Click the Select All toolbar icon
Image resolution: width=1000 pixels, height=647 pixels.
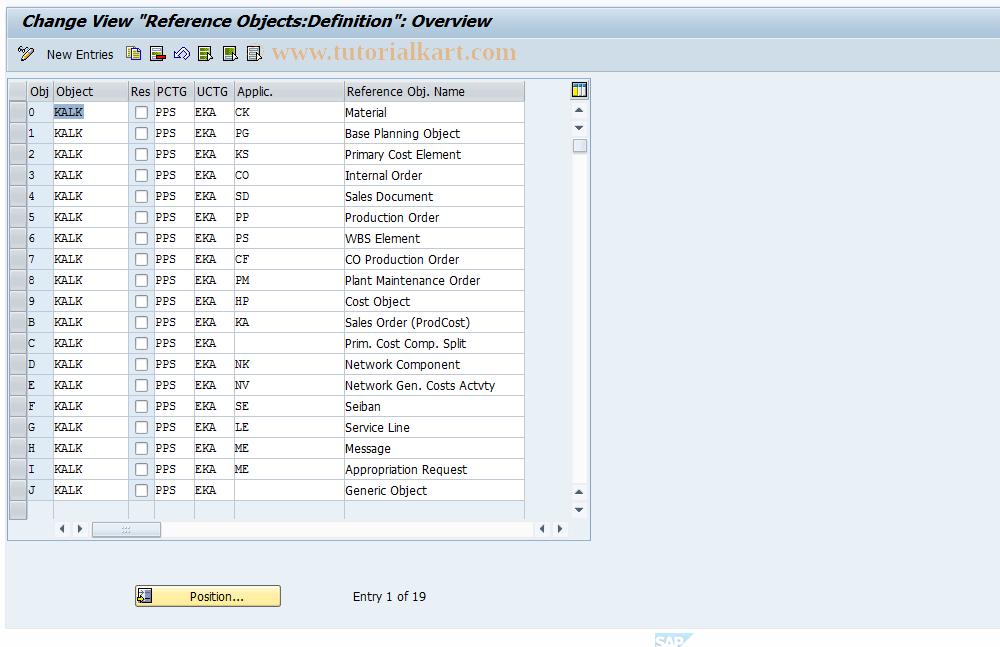(205, 54)
